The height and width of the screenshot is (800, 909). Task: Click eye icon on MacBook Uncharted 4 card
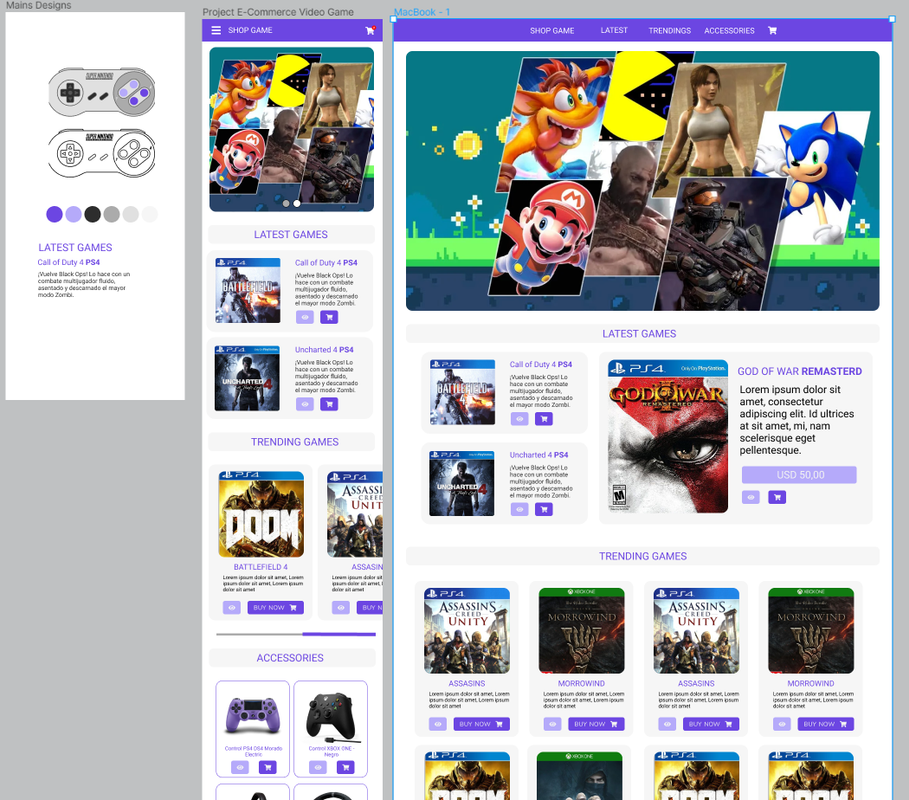coord(519,509)
